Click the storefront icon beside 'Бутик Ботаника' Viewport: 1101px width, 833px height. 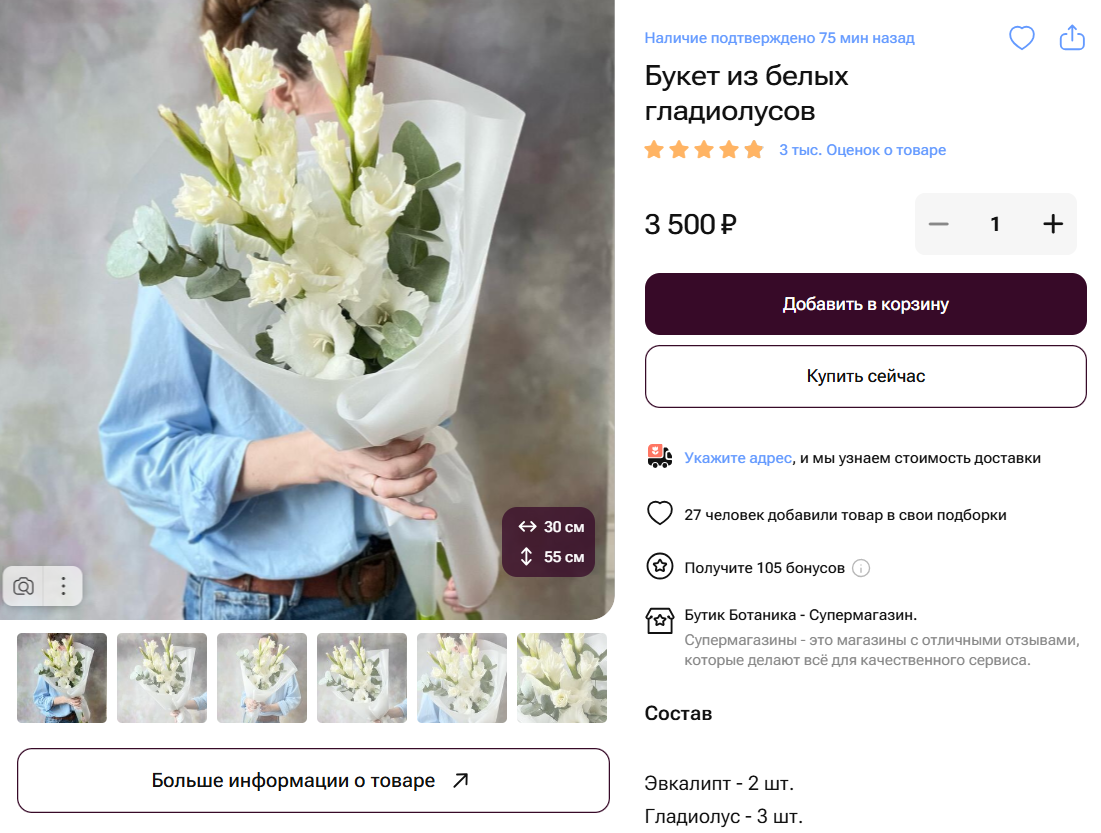pyautogui.click(x=659, y=620)
